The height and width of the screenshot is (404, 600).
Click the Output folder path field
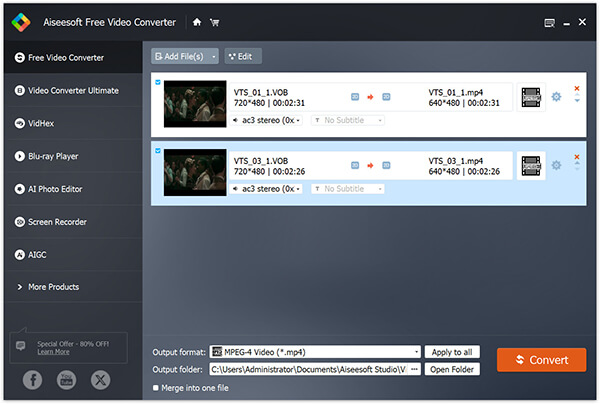point(308,369)
